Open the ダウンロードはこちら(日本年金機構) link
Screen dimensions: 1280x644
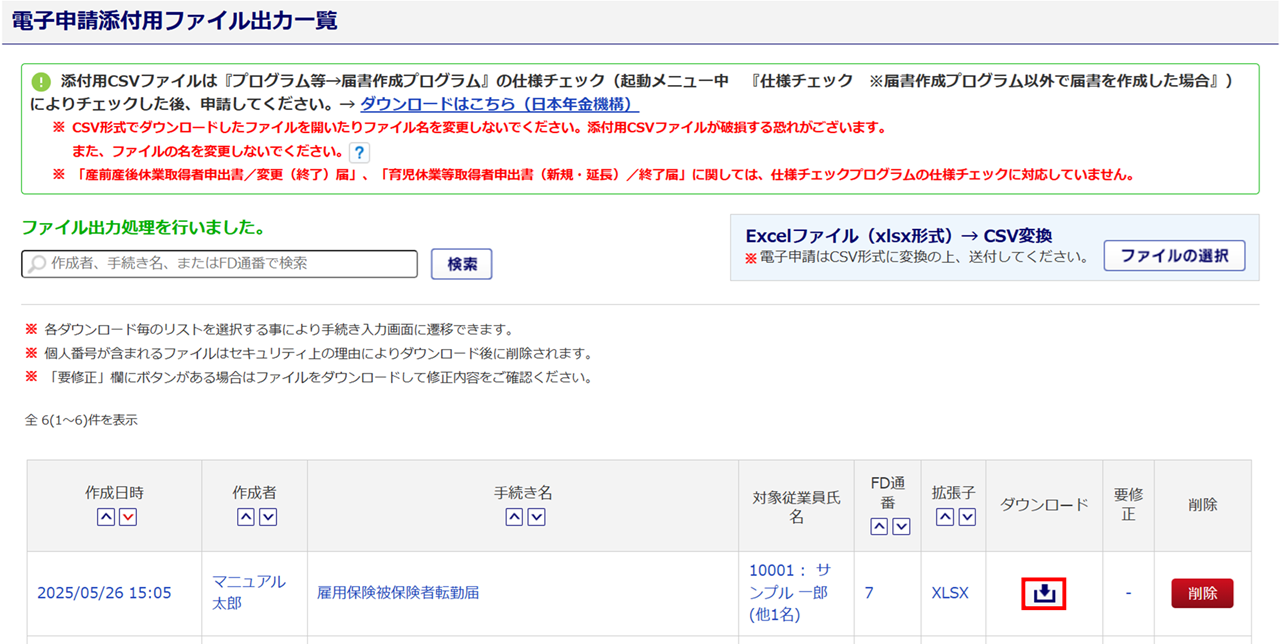pos(499,105)
